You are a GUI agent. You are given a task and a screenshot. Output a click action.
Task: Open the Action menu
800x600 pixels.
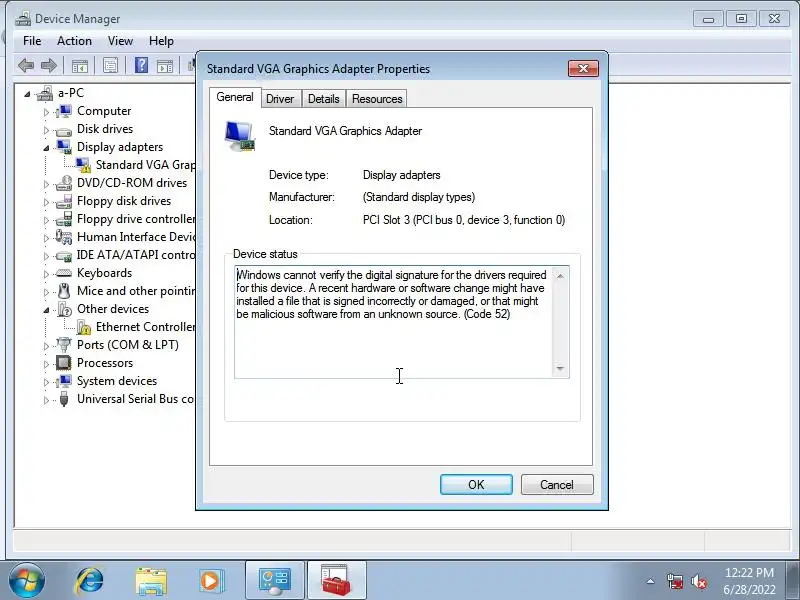(74, 41)
